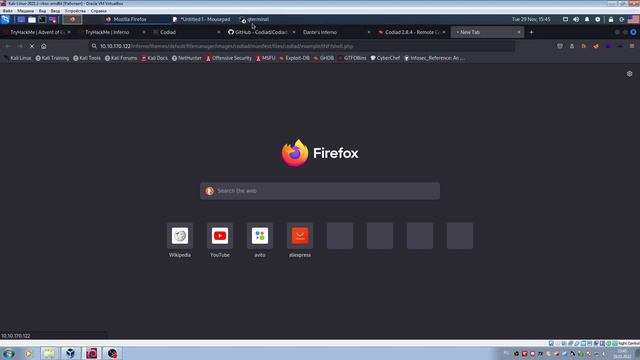Switch to TryHackMe Advent of Cyber tab
The width and height of the screenshot is (640, 360).
tap(37, 32)
